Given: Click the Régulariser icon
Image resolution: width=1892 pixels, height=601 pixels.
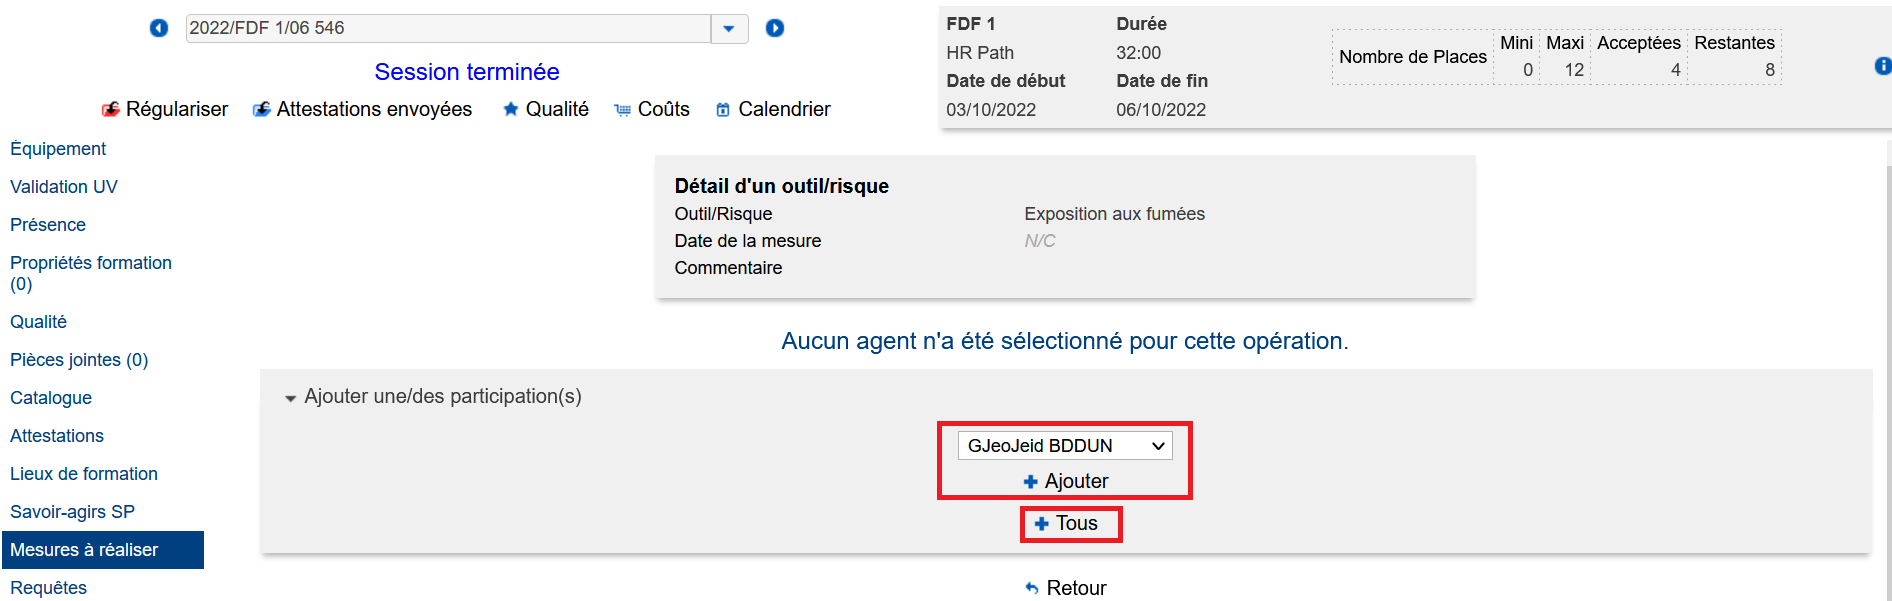Looking at the screenshot, I should click(x=111, y=109).
